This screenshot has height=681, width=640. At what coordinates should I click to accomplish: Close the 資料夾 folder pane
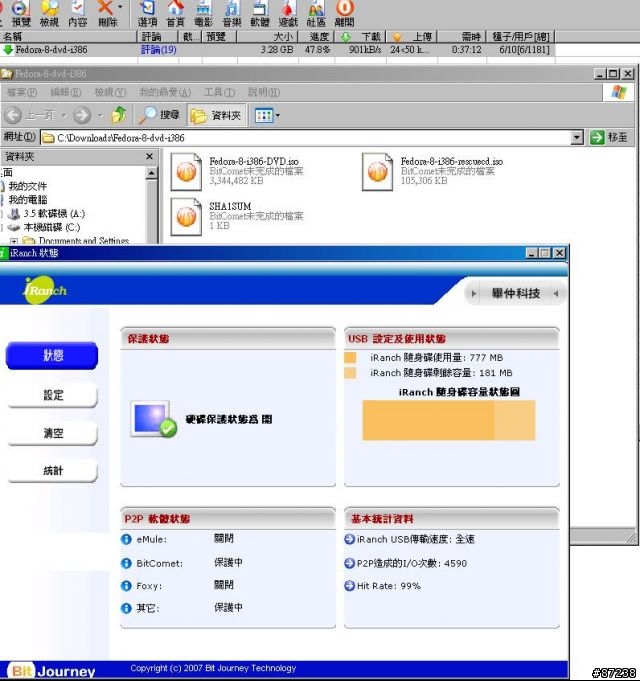[149, 156]
